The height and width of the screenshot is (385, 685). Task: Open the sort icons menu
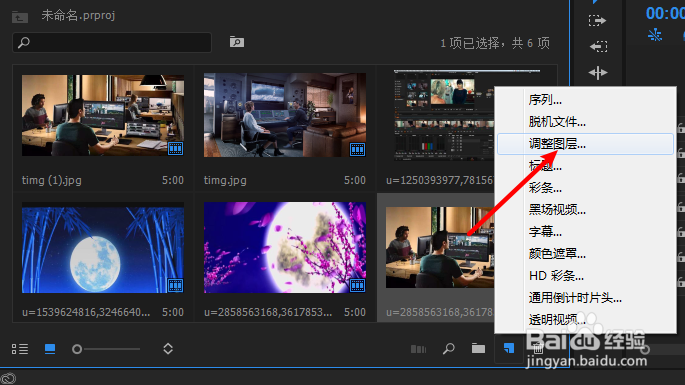168,349
